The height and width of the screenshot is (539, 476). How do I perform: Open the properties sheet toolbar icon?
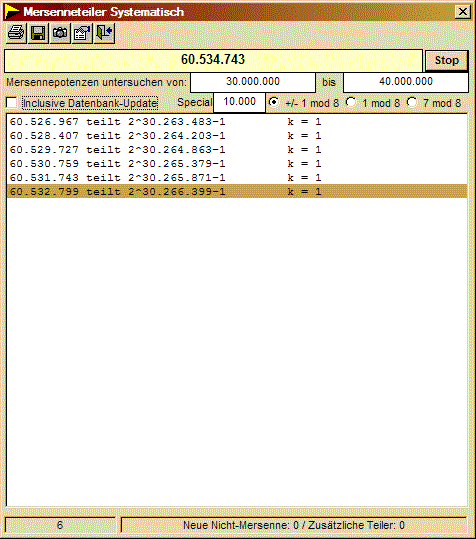[82, 33]
